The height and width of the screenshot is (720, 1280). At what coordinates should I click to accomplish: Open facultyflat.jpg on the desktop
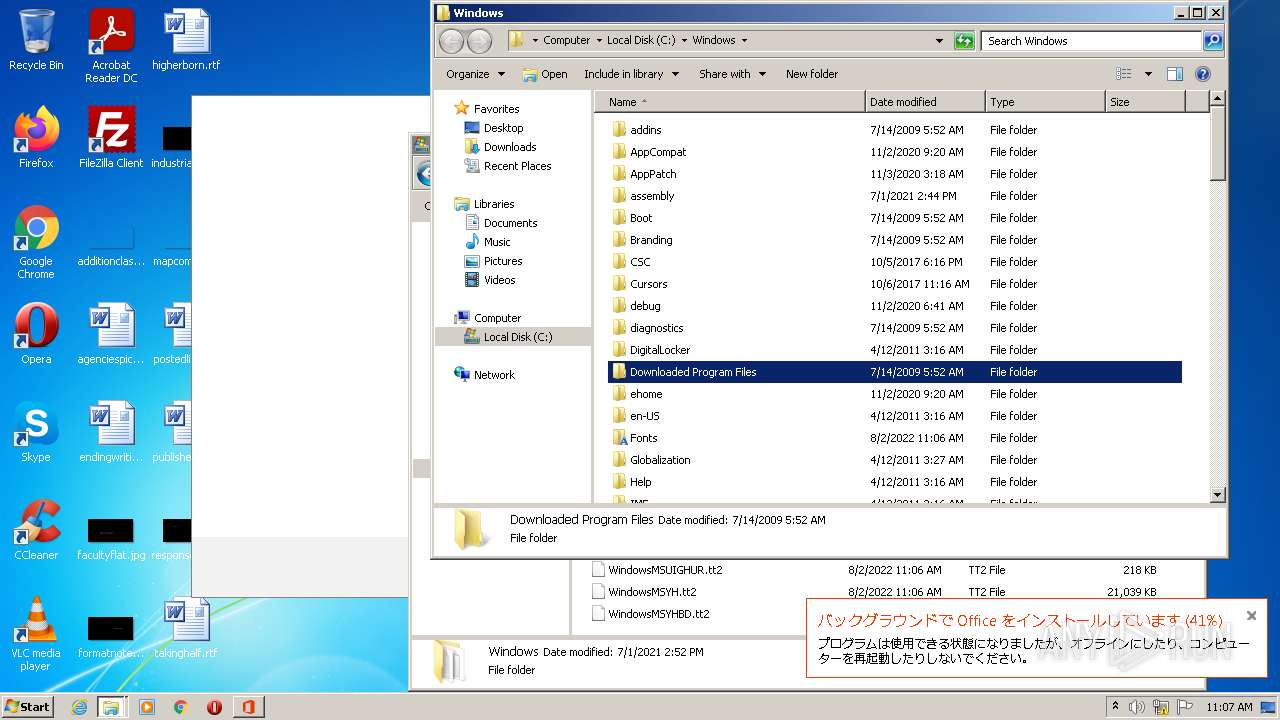point(111,538)
